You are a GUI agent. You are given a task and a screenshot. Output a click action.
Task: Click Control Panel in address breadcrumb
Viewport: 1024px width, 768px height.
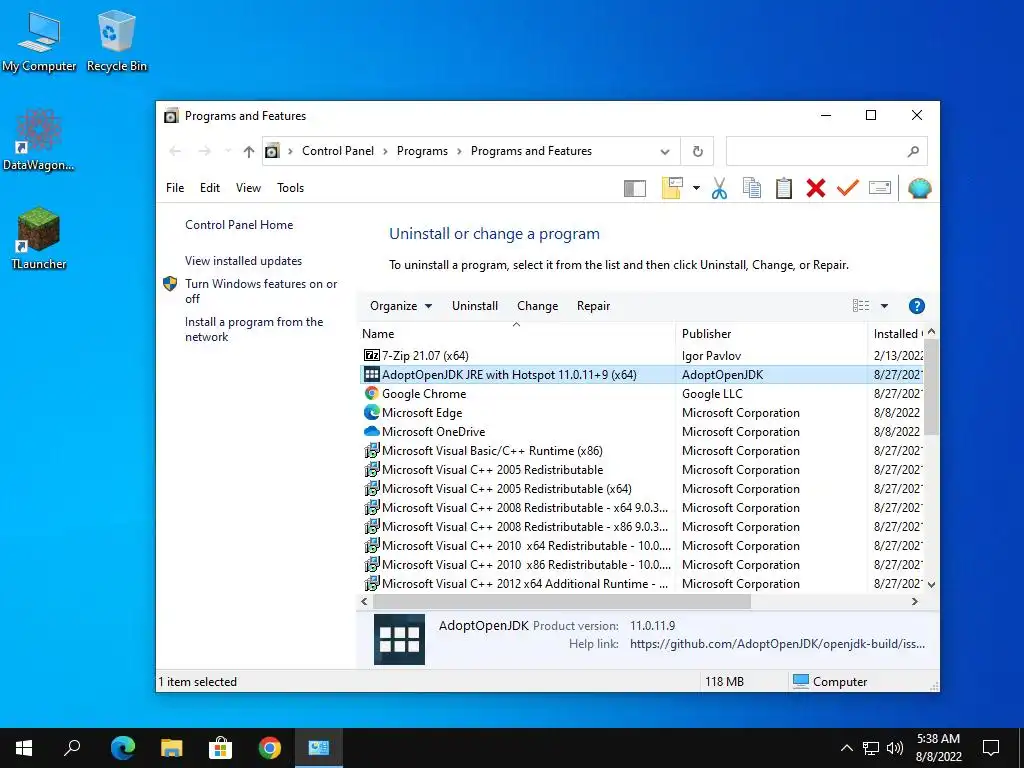tap(338, 152)
